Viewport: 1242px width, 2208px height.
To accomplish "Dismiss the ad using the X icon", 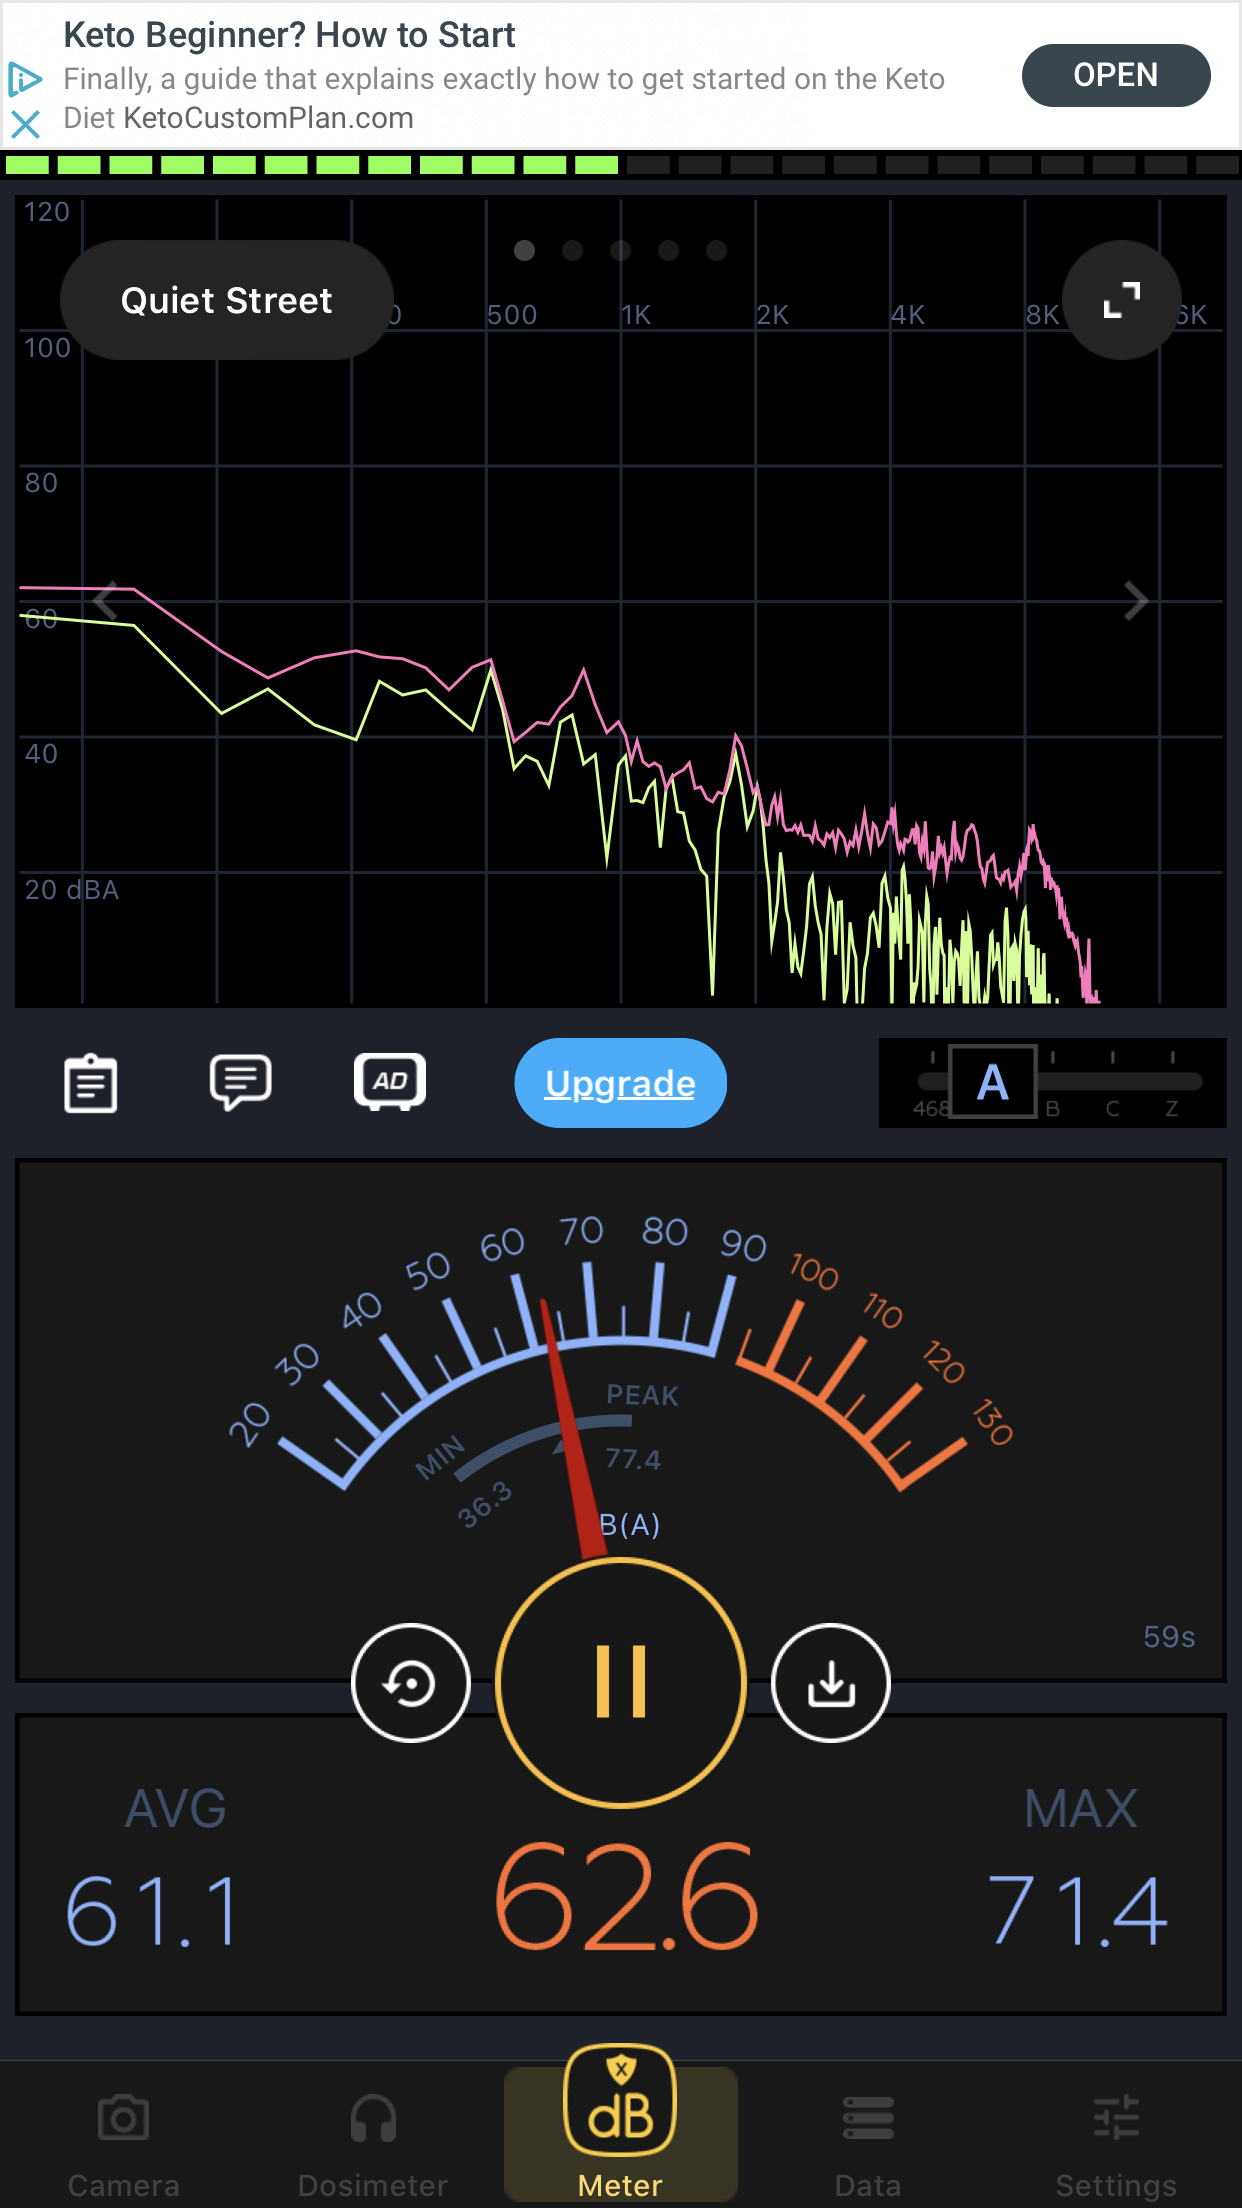I will (x=25, y=124).
